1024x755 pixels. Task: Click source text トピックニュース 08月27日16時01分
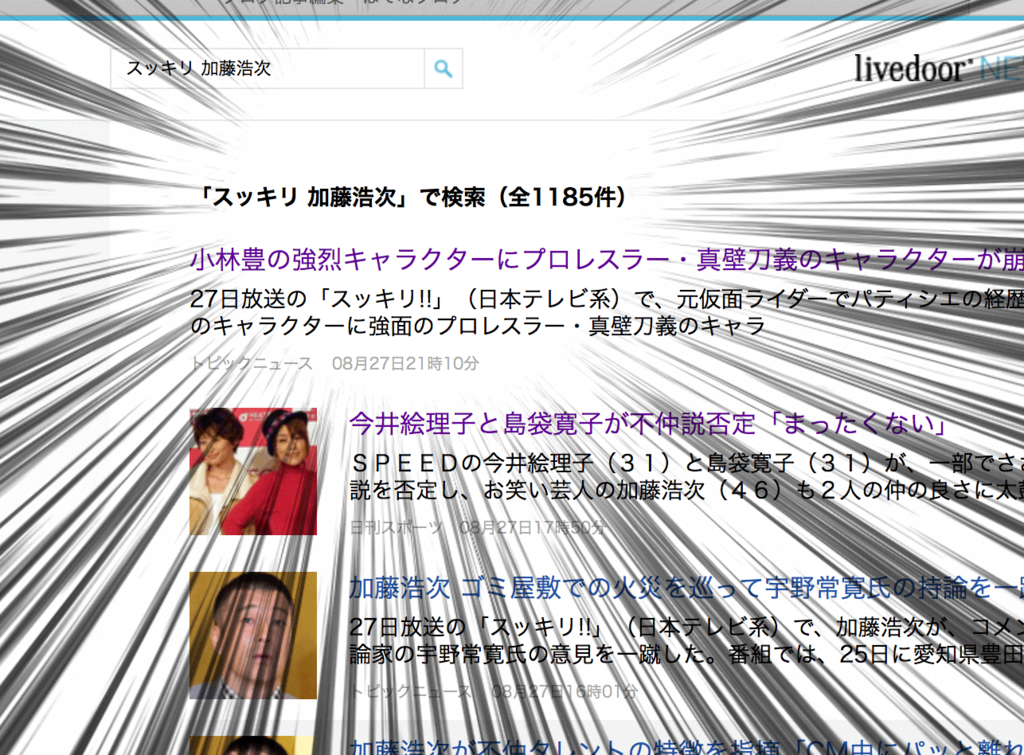[x=493, y=691]
